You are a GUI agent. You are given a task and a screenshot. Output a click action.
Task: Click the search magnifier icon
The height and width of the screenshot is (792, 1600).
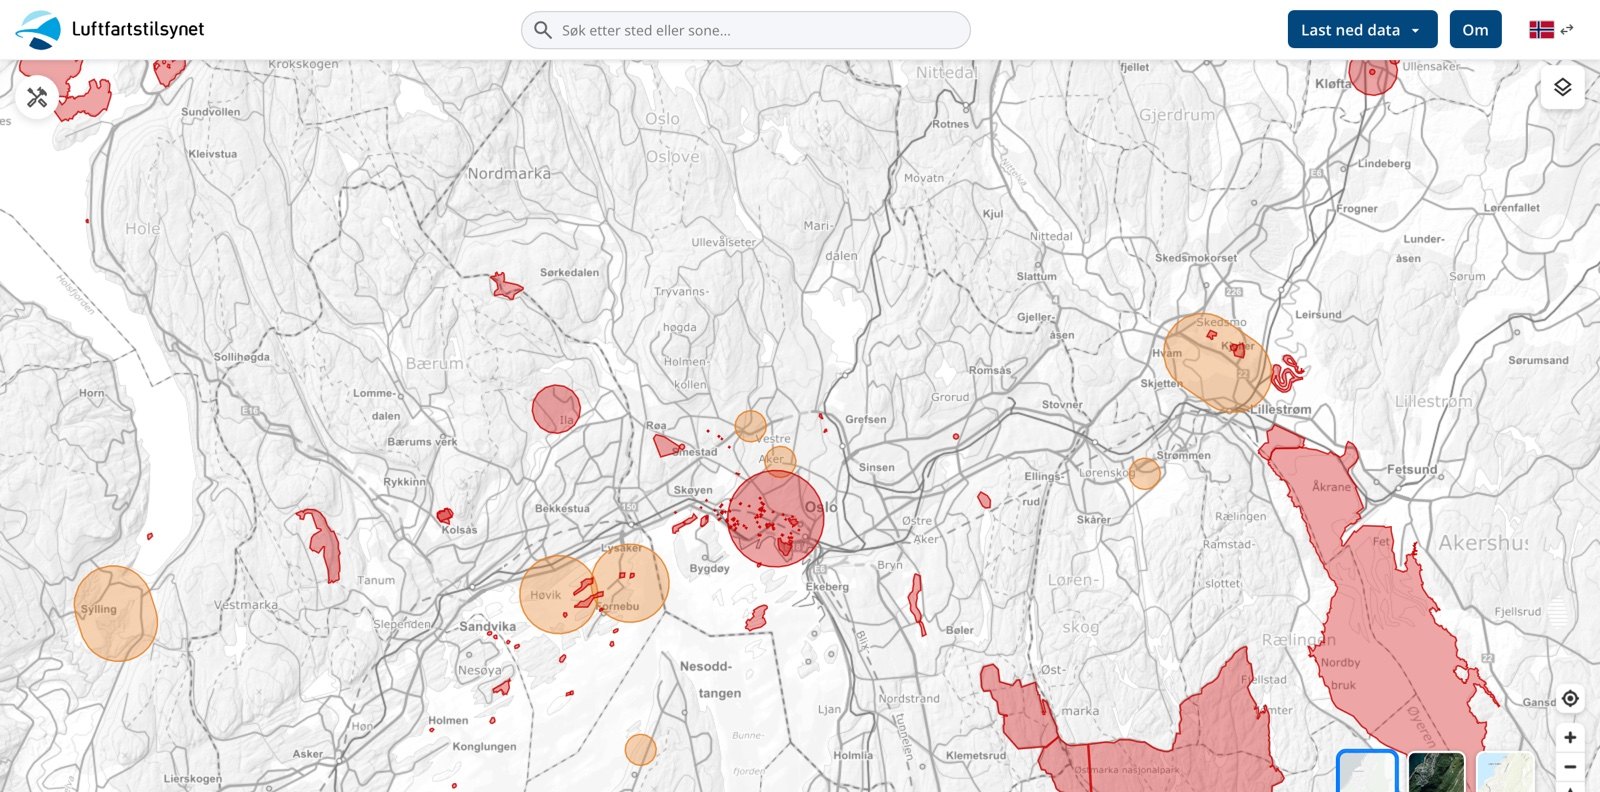(543, 30)
